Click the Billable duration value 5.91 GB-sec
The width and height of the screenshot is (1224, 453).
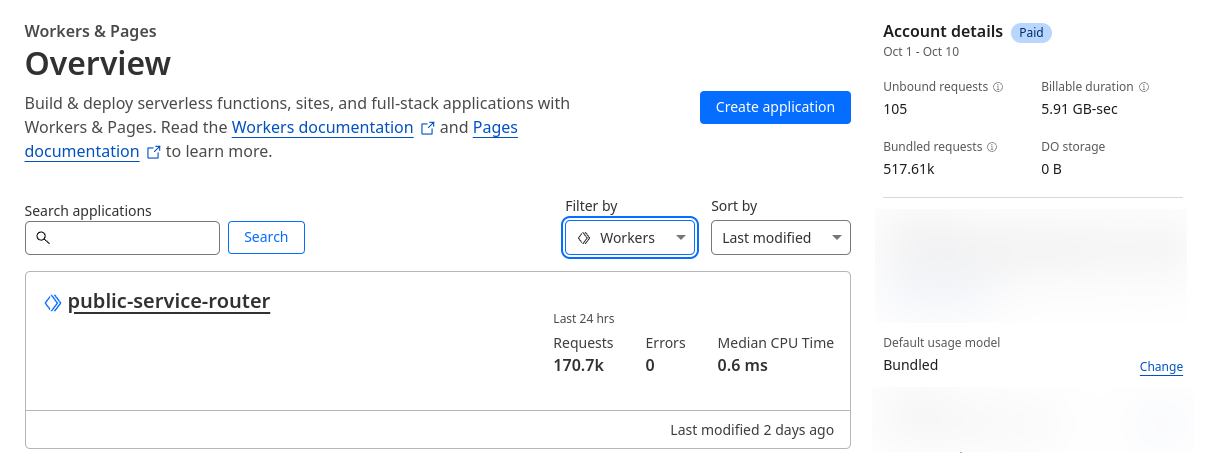coord(1079,108)
